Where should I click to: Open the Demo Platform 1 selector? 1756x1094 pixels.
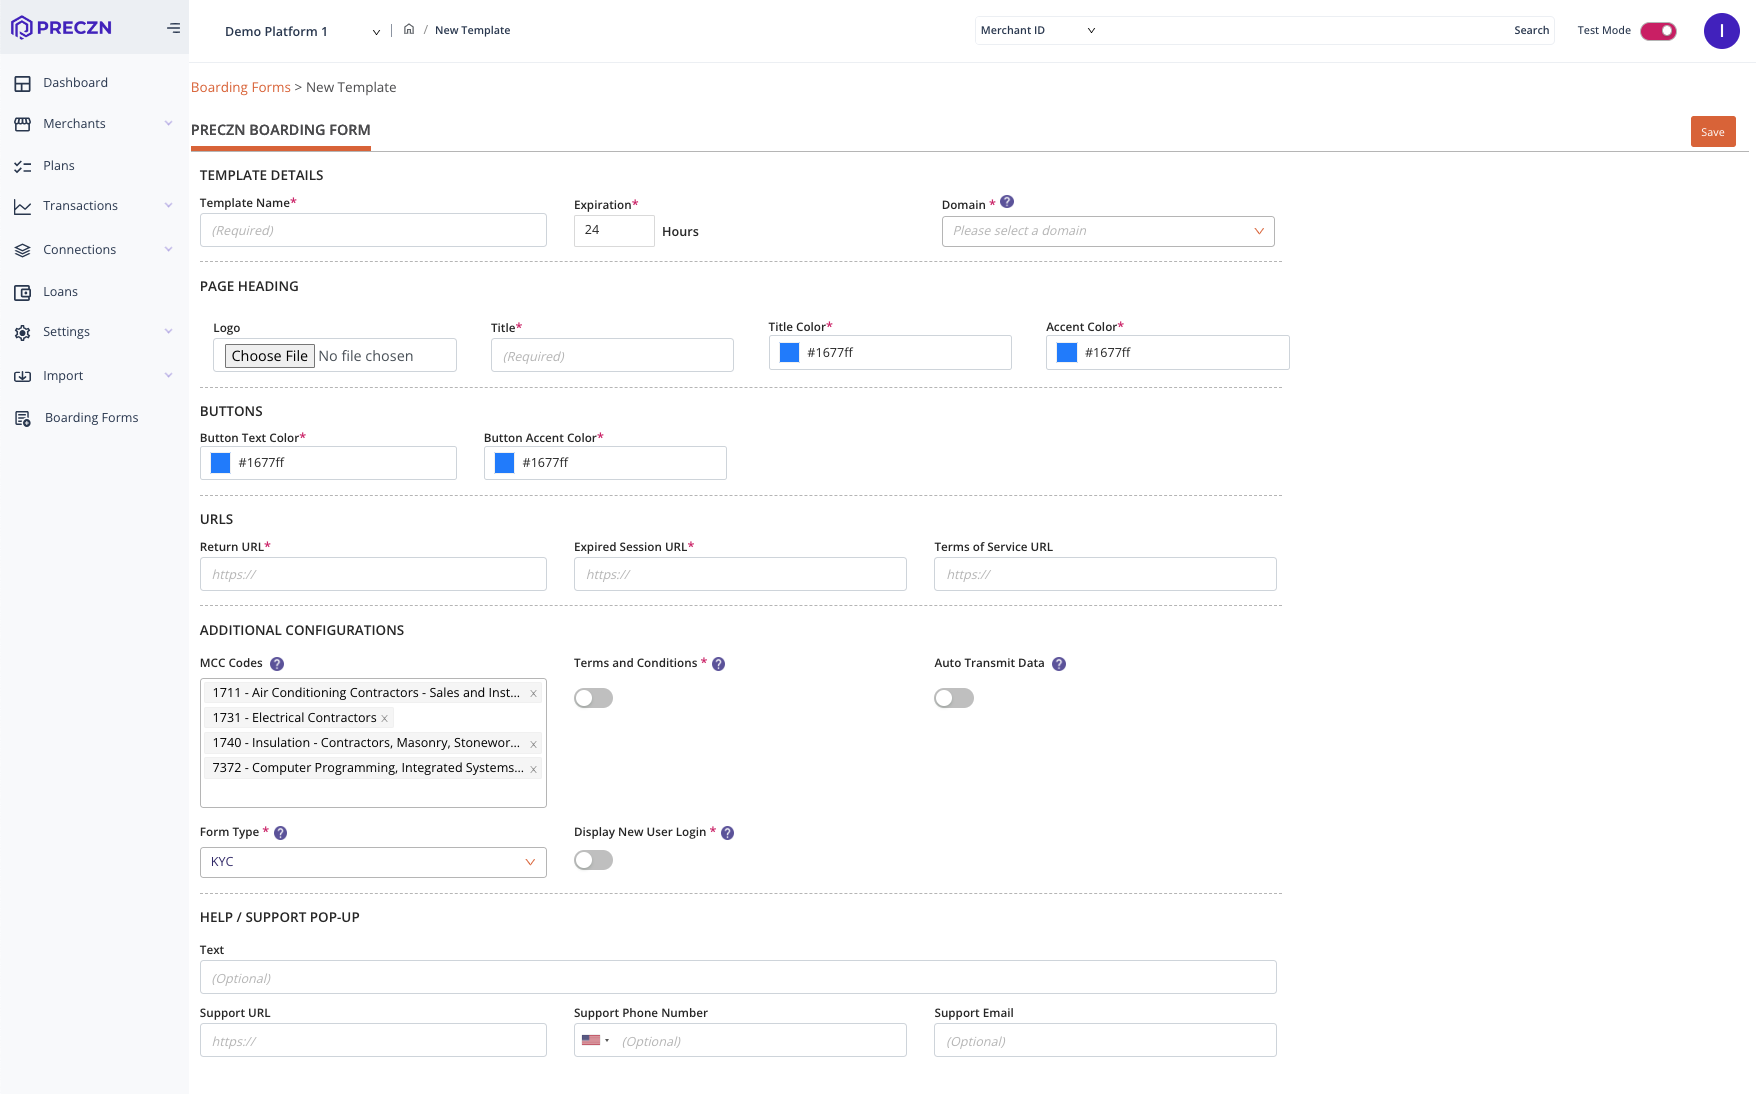click(x=301, y=32)
